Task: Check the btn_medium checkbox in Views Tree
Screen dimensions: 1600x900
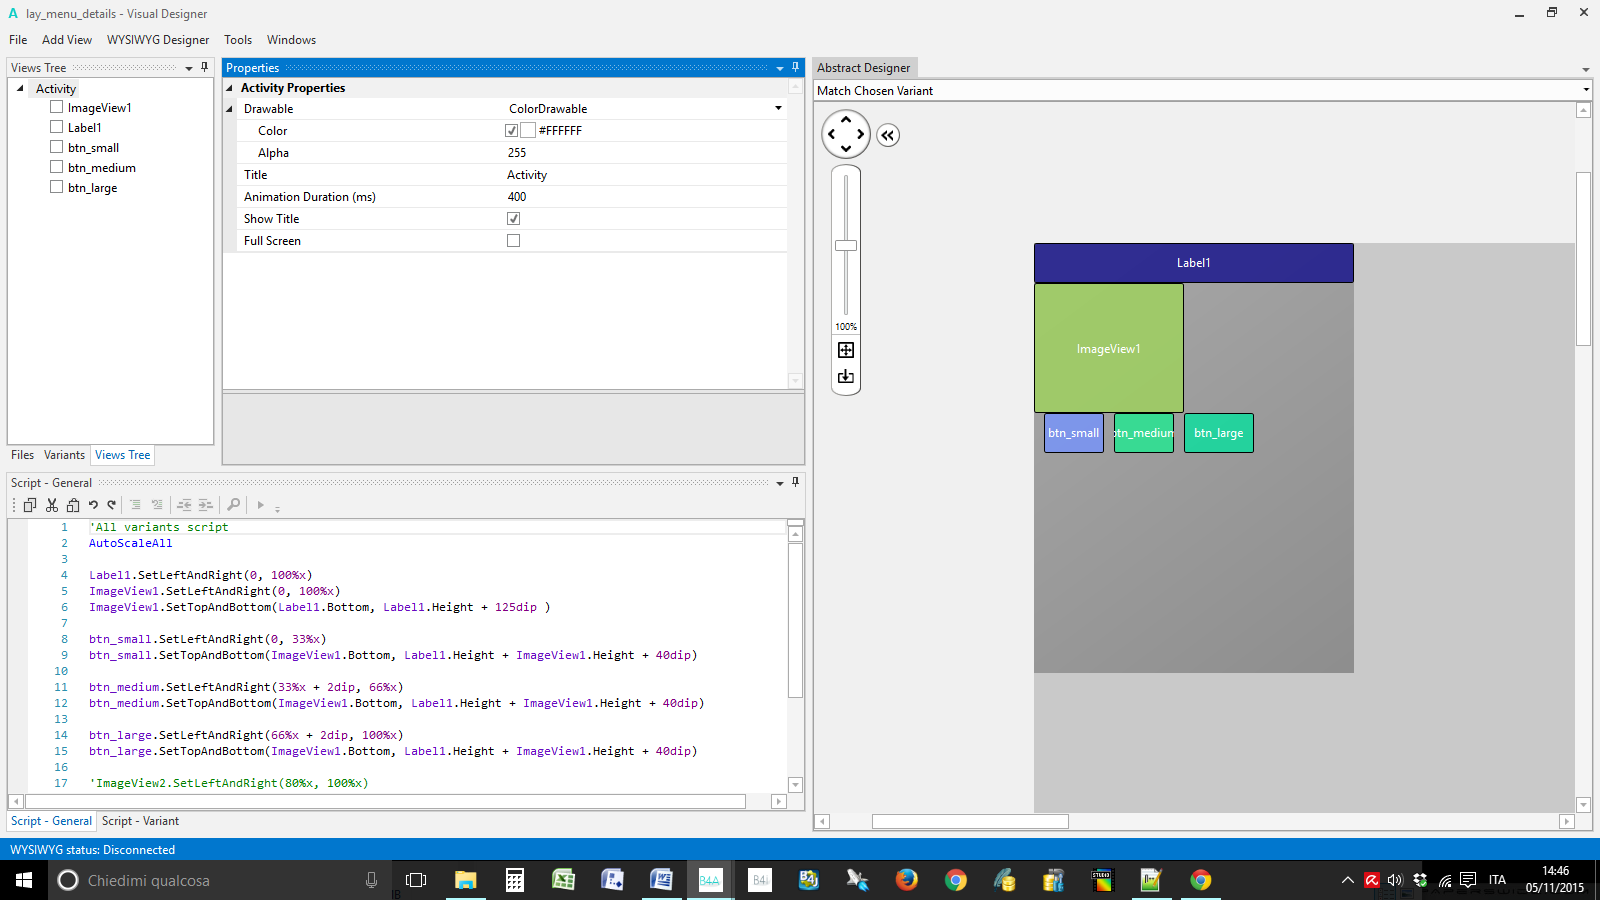Action: point(57,167)
